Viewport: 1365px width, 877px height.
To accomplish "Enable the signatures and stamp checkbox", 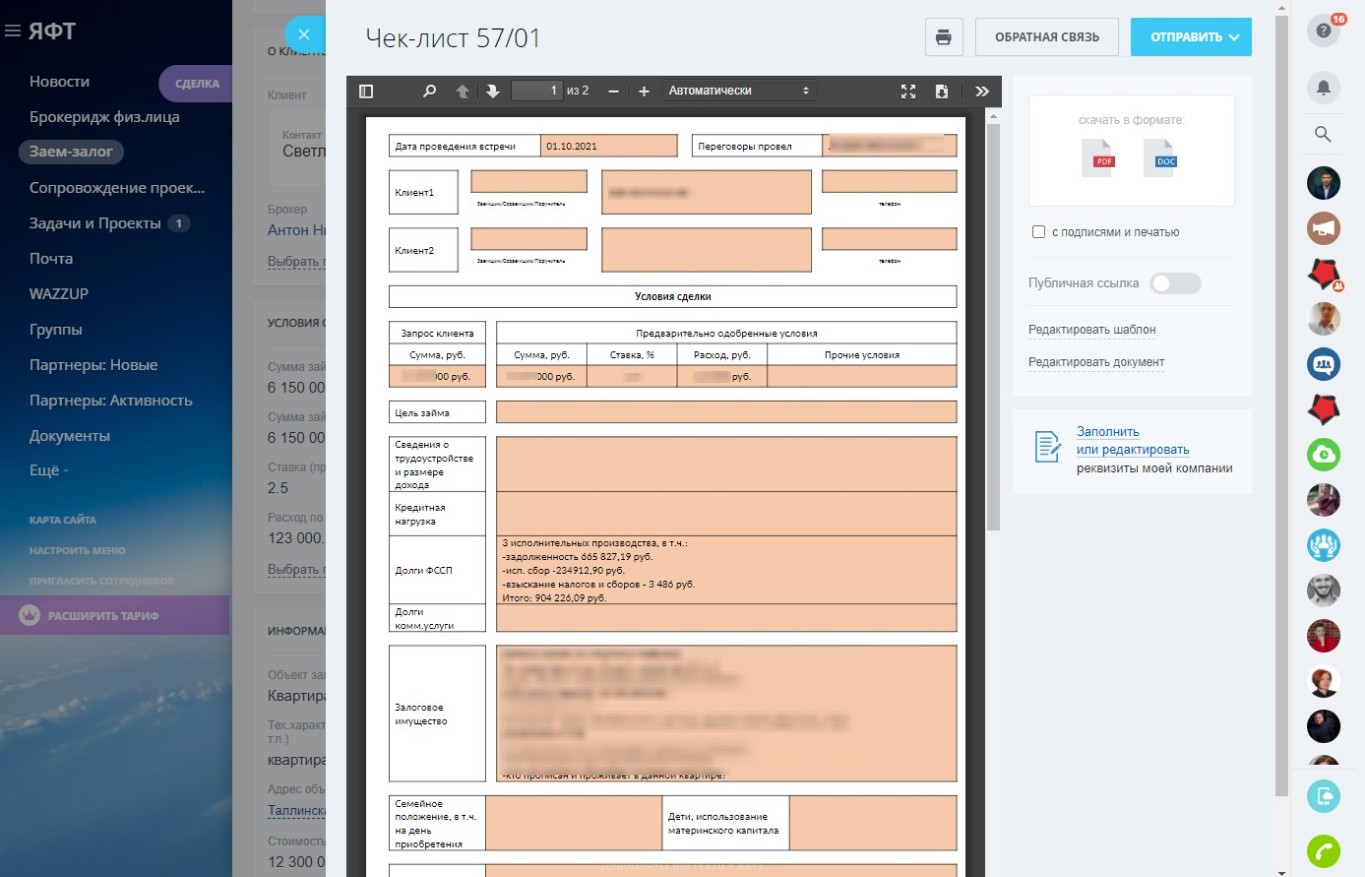I will pyautogui.click(x=1039, y=232).
